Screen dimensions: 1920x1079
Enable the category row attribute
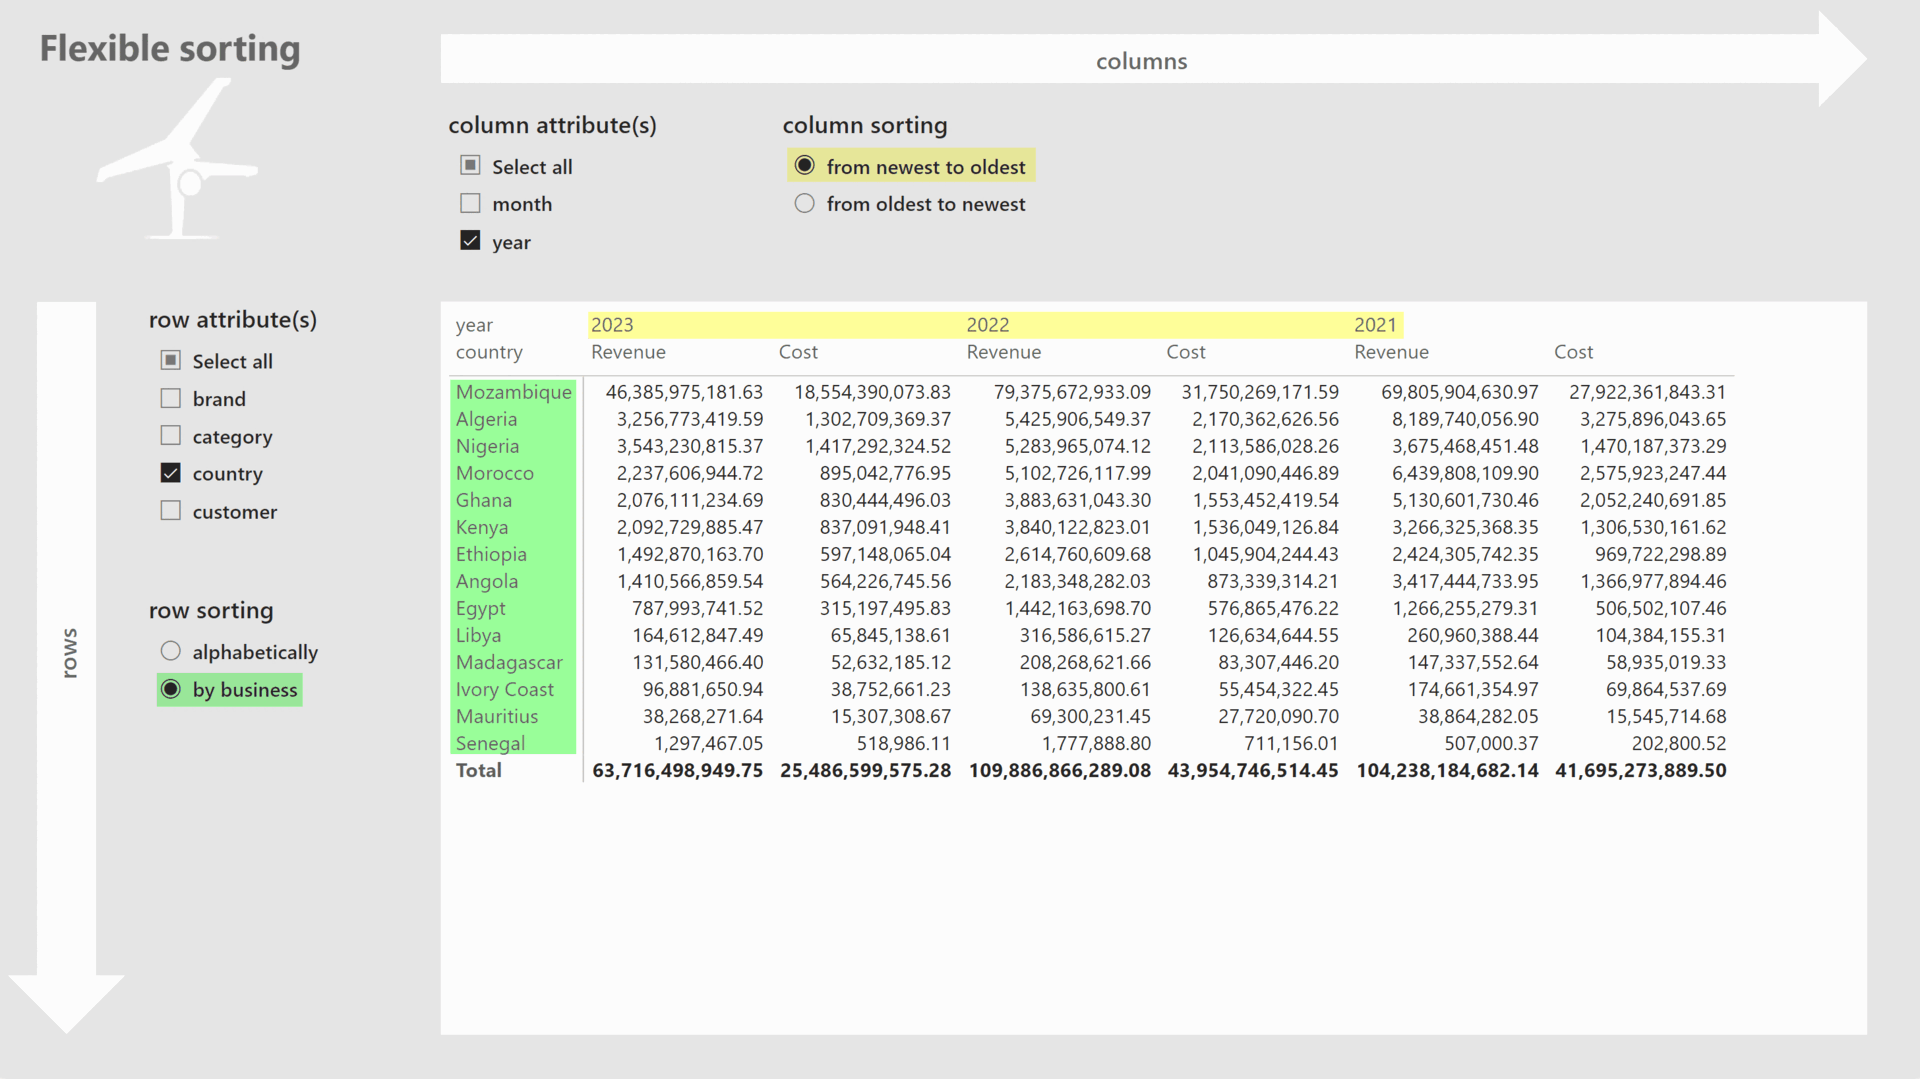point(170,435)
